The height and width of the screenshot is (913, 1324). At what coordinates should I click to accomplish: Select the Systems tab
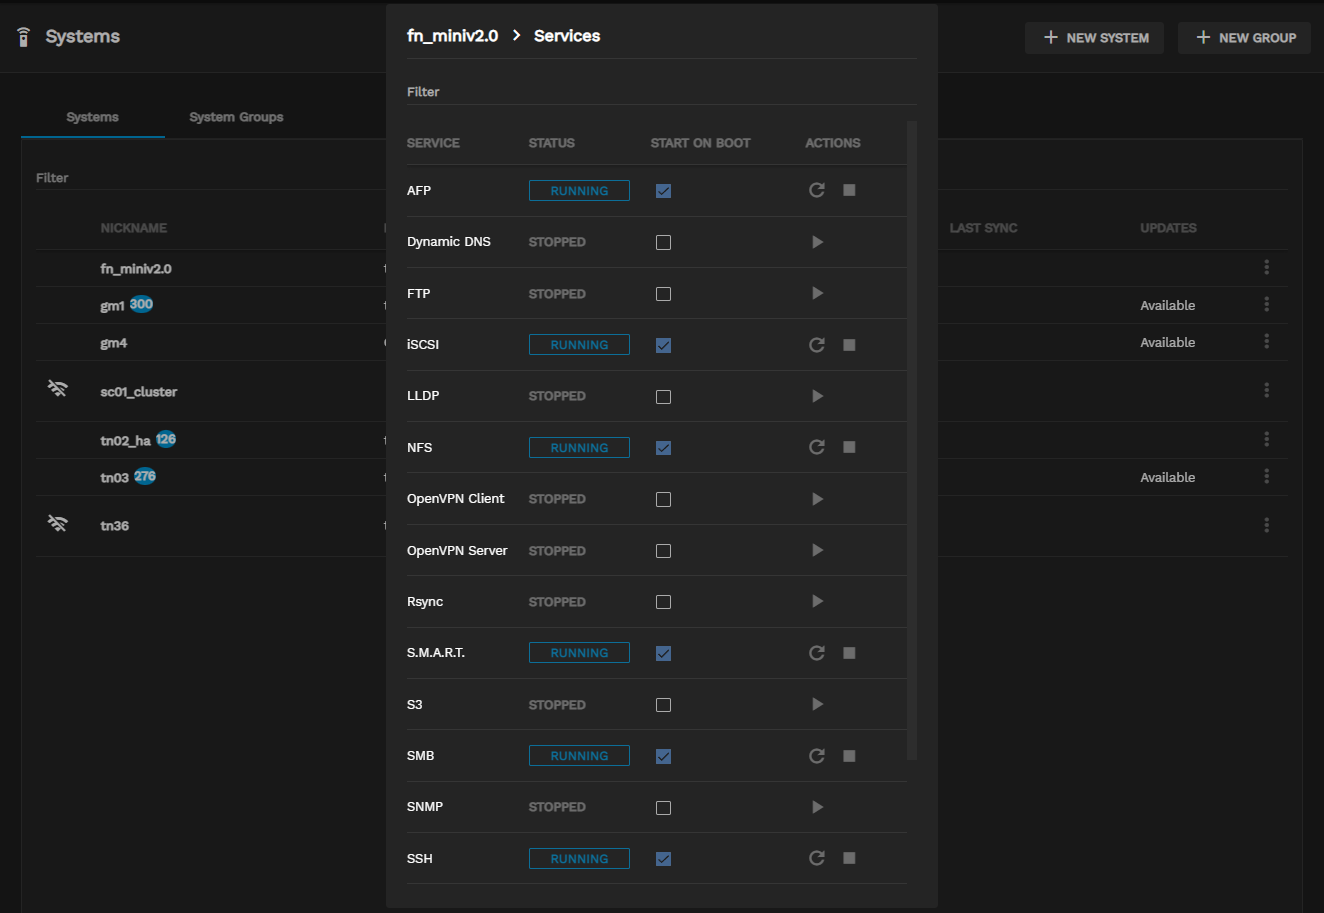92,117
